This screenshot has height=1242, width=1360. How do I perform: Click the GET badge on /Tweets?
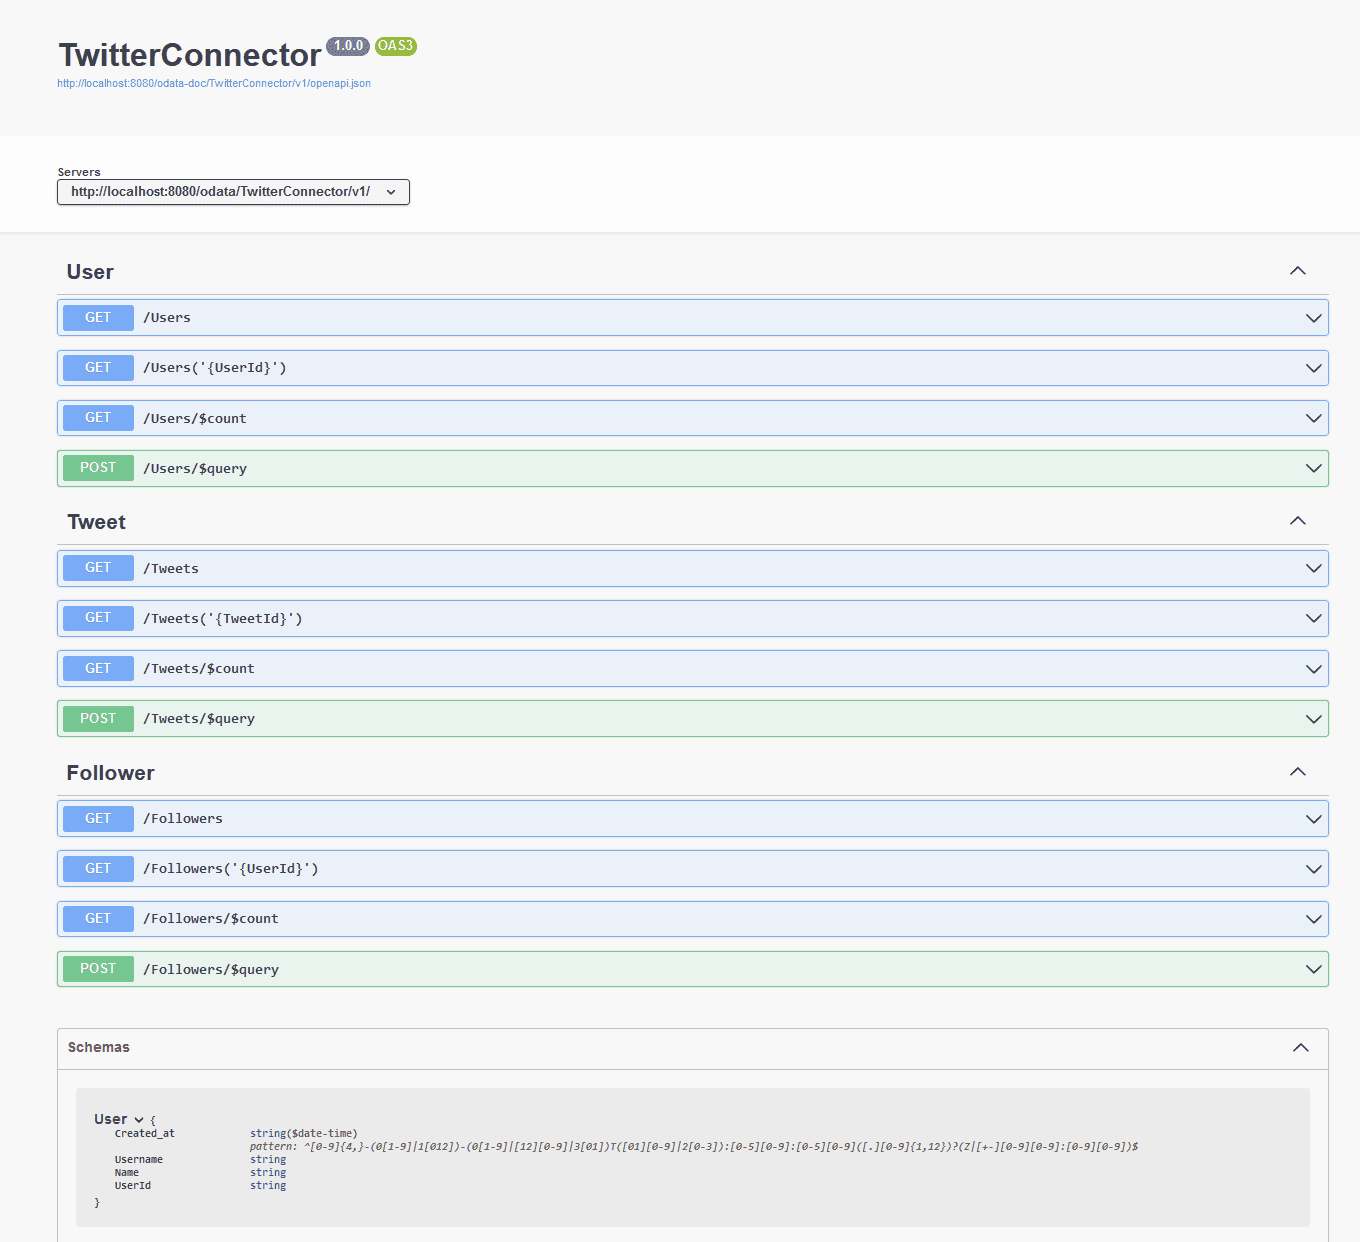pyautogui.click(x=97, y=567)
